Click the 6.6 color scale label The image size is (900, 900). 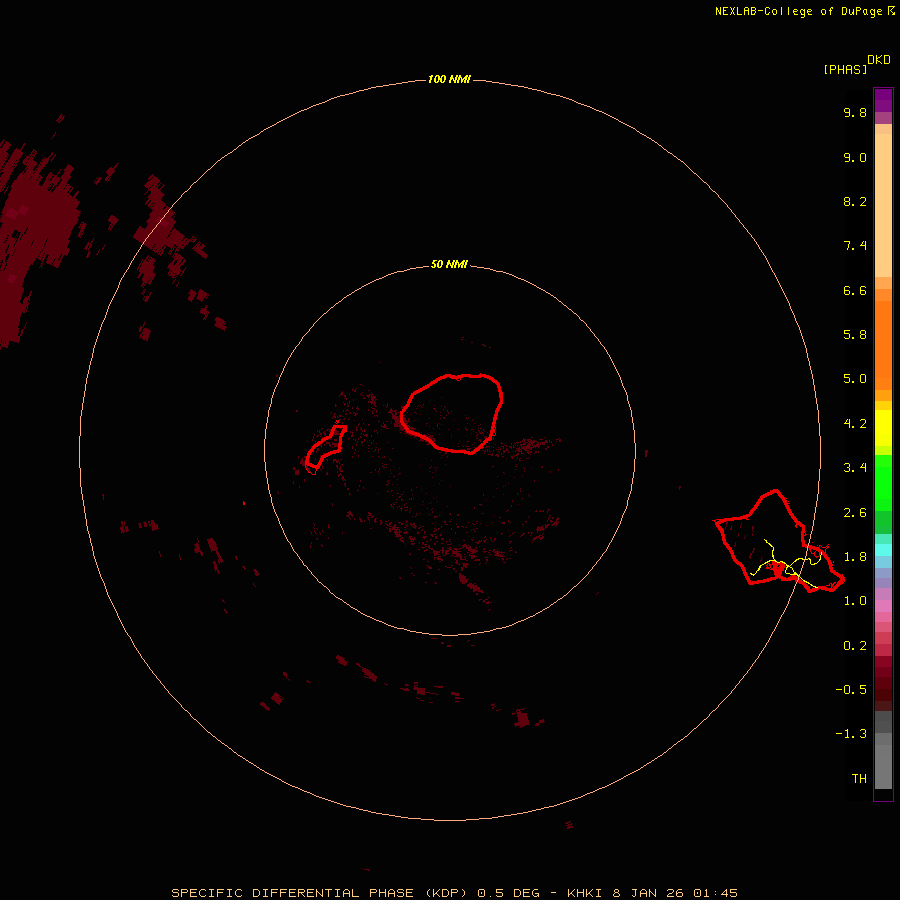855,290
